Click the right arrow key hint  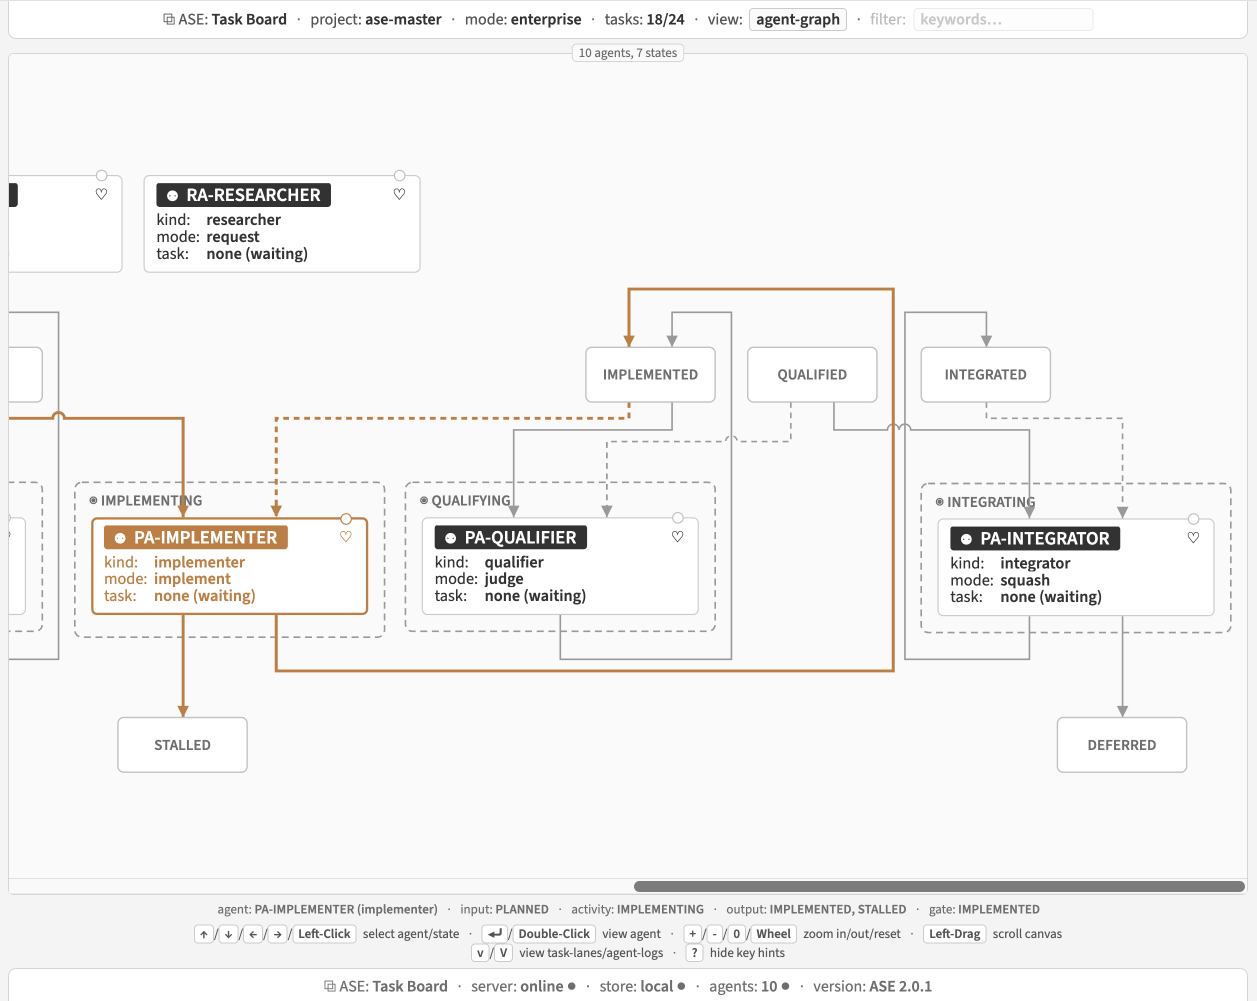point(277,934)
